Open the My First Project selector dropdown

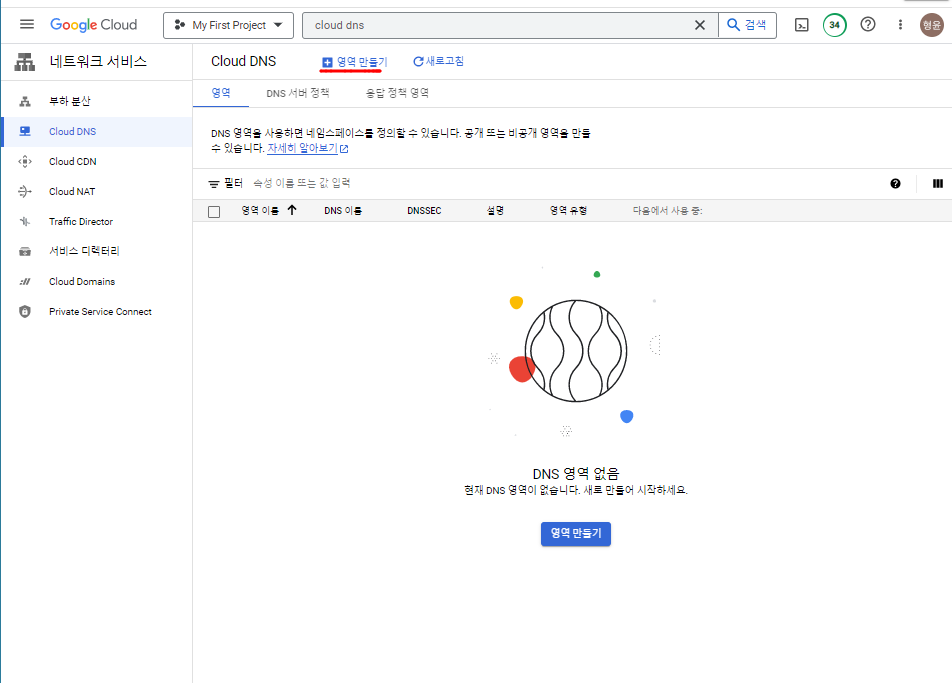tap(228, 25)
